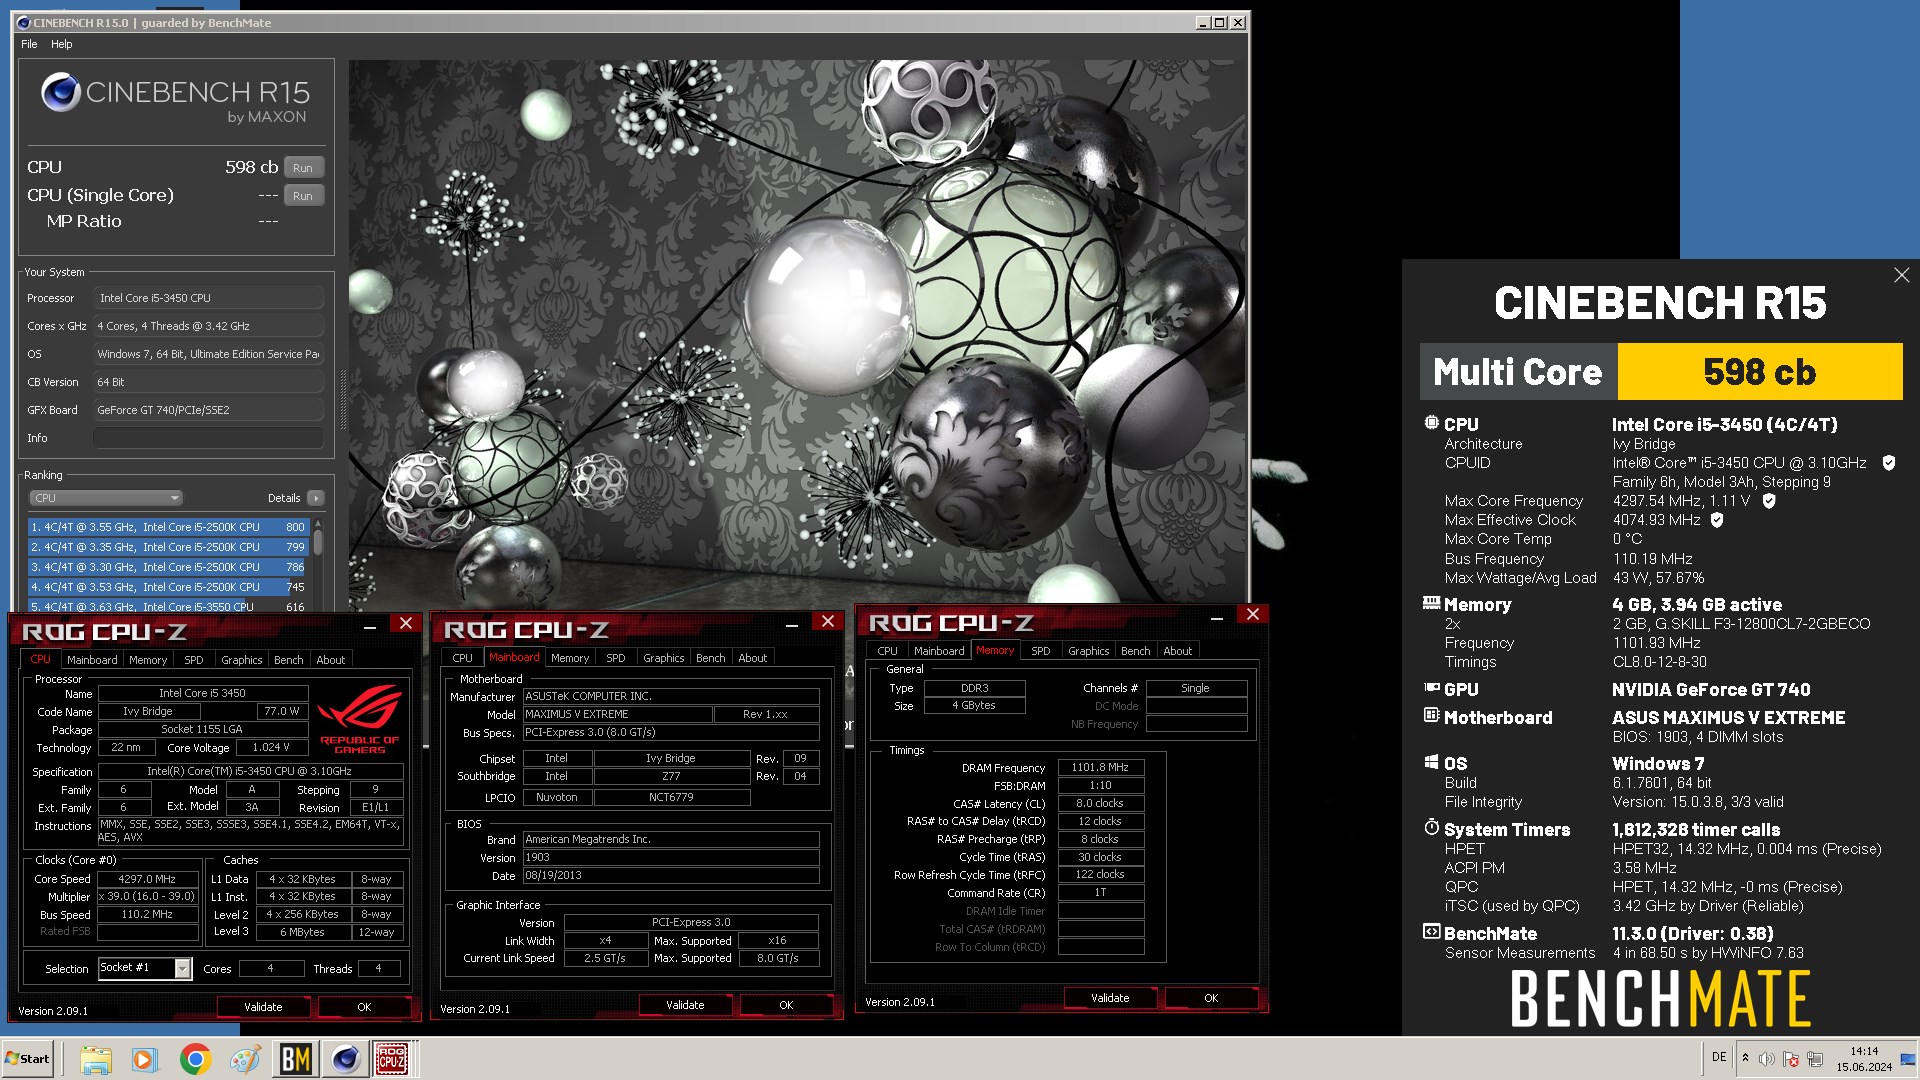
Task: Click the Processor field Intel Core i5-3450 CPU
Action: point(208,298)
